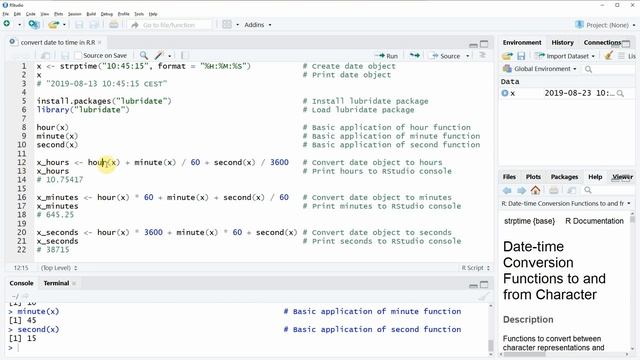
Task: Click the editor Save document icon
Action: click(64, 56)
